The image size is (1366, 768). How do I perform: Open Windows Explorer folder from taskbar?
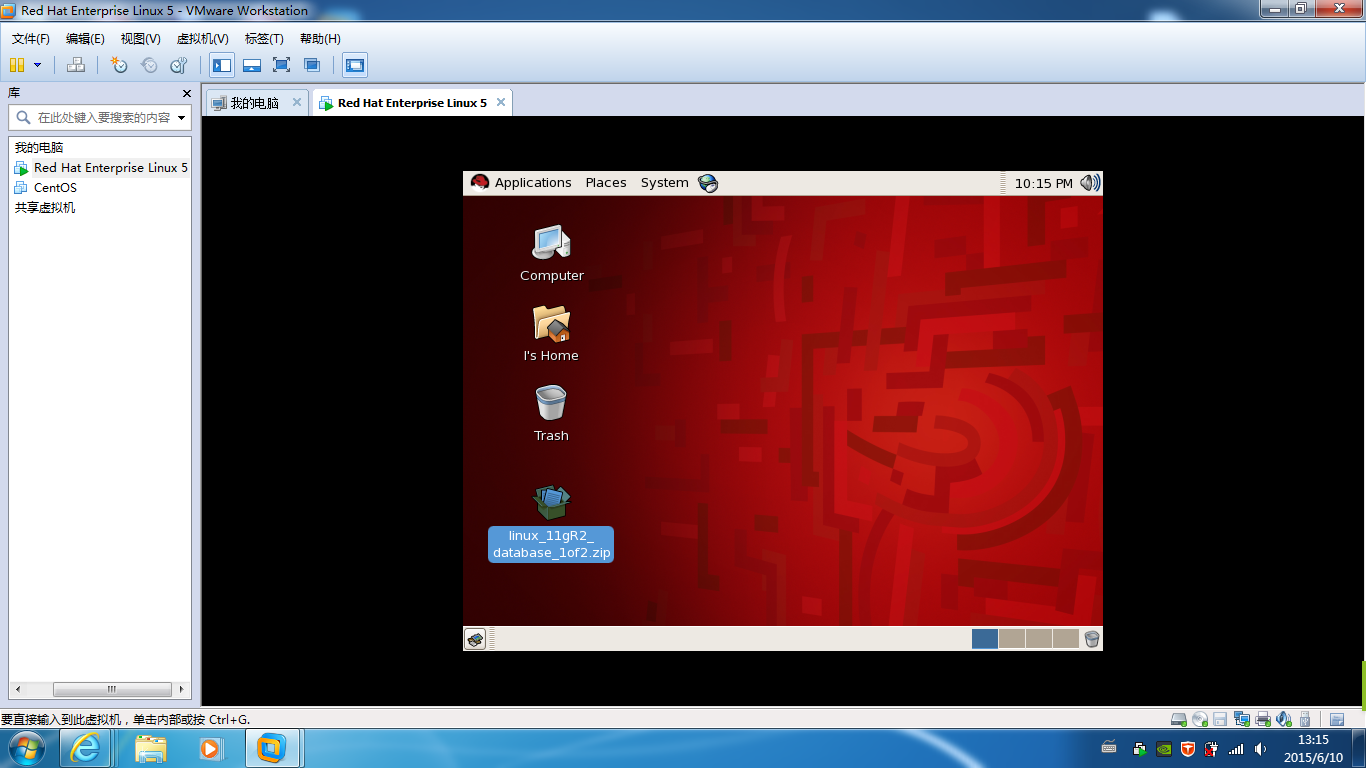point(151,748)
